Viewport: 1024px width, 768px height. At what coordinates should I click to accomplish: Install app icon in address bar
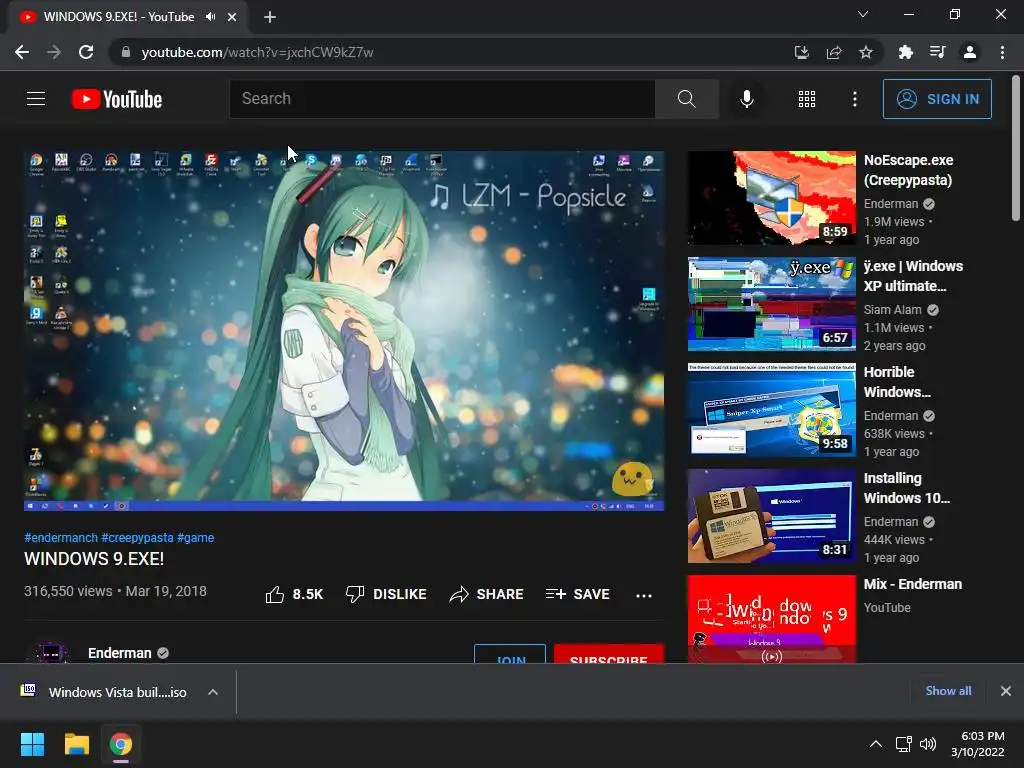801,52
